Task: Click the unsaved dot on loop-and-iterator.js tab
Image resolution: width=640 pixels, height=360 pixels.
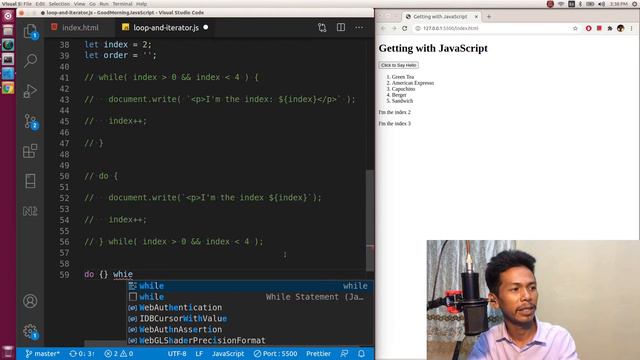Action: point(206,27)
